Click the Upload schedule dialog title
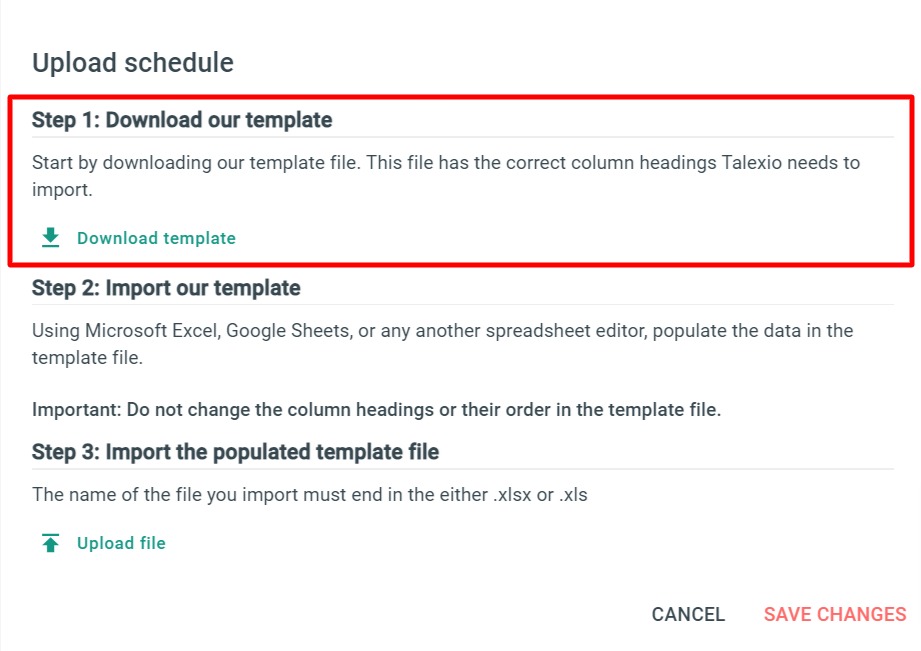The width and height of the screenshot is (921, 651). pos(133,62)
